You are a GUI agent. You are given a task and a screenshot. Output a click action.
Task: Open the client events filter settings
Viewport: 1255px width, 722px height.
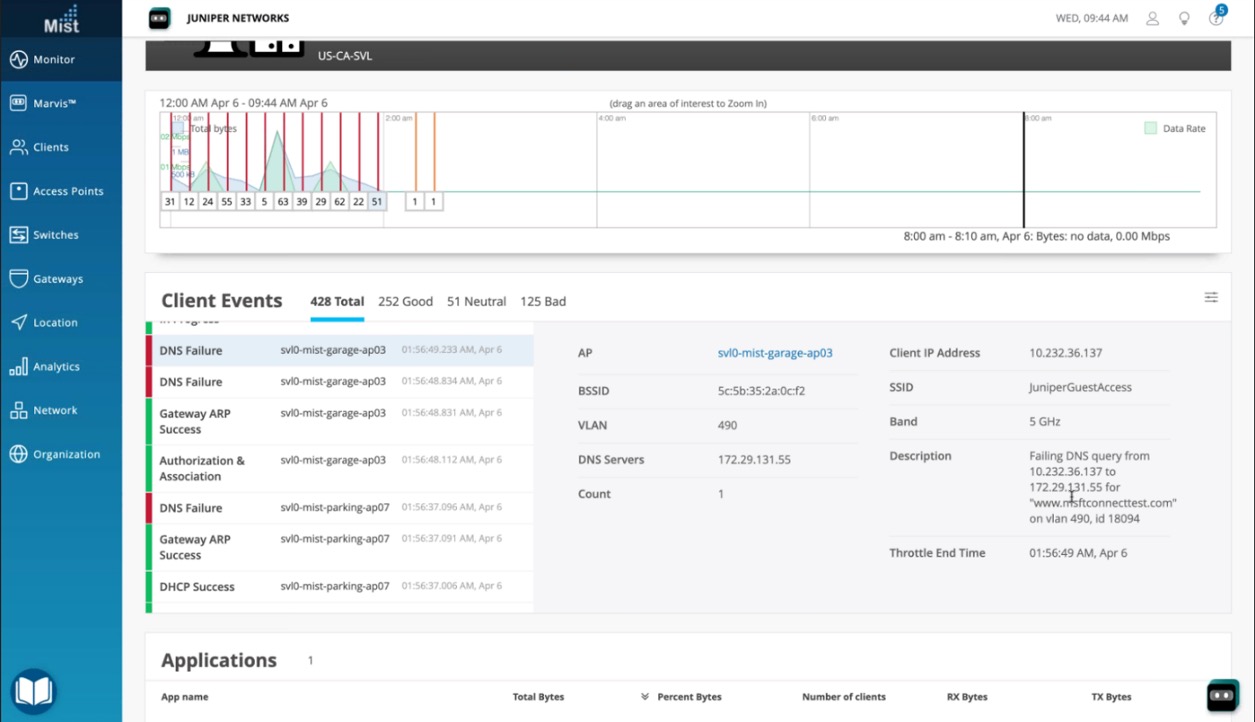[x=1211, y=297]
